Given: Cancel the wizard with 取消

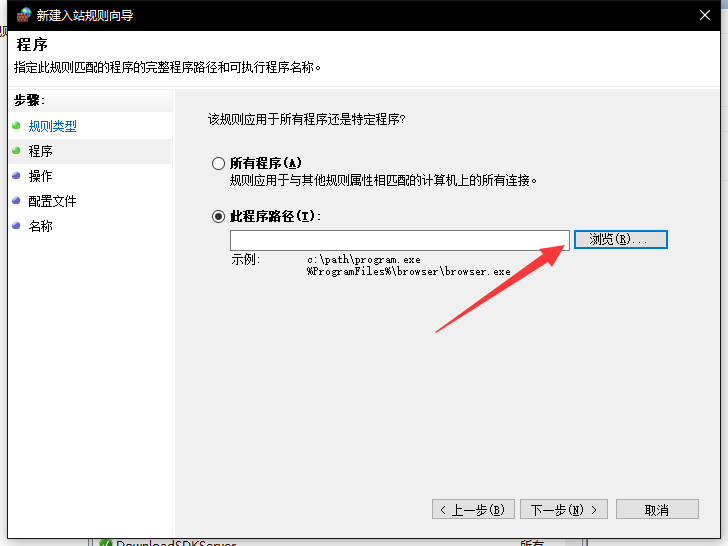Looking at the screenshot, I should tap(656, 509).
